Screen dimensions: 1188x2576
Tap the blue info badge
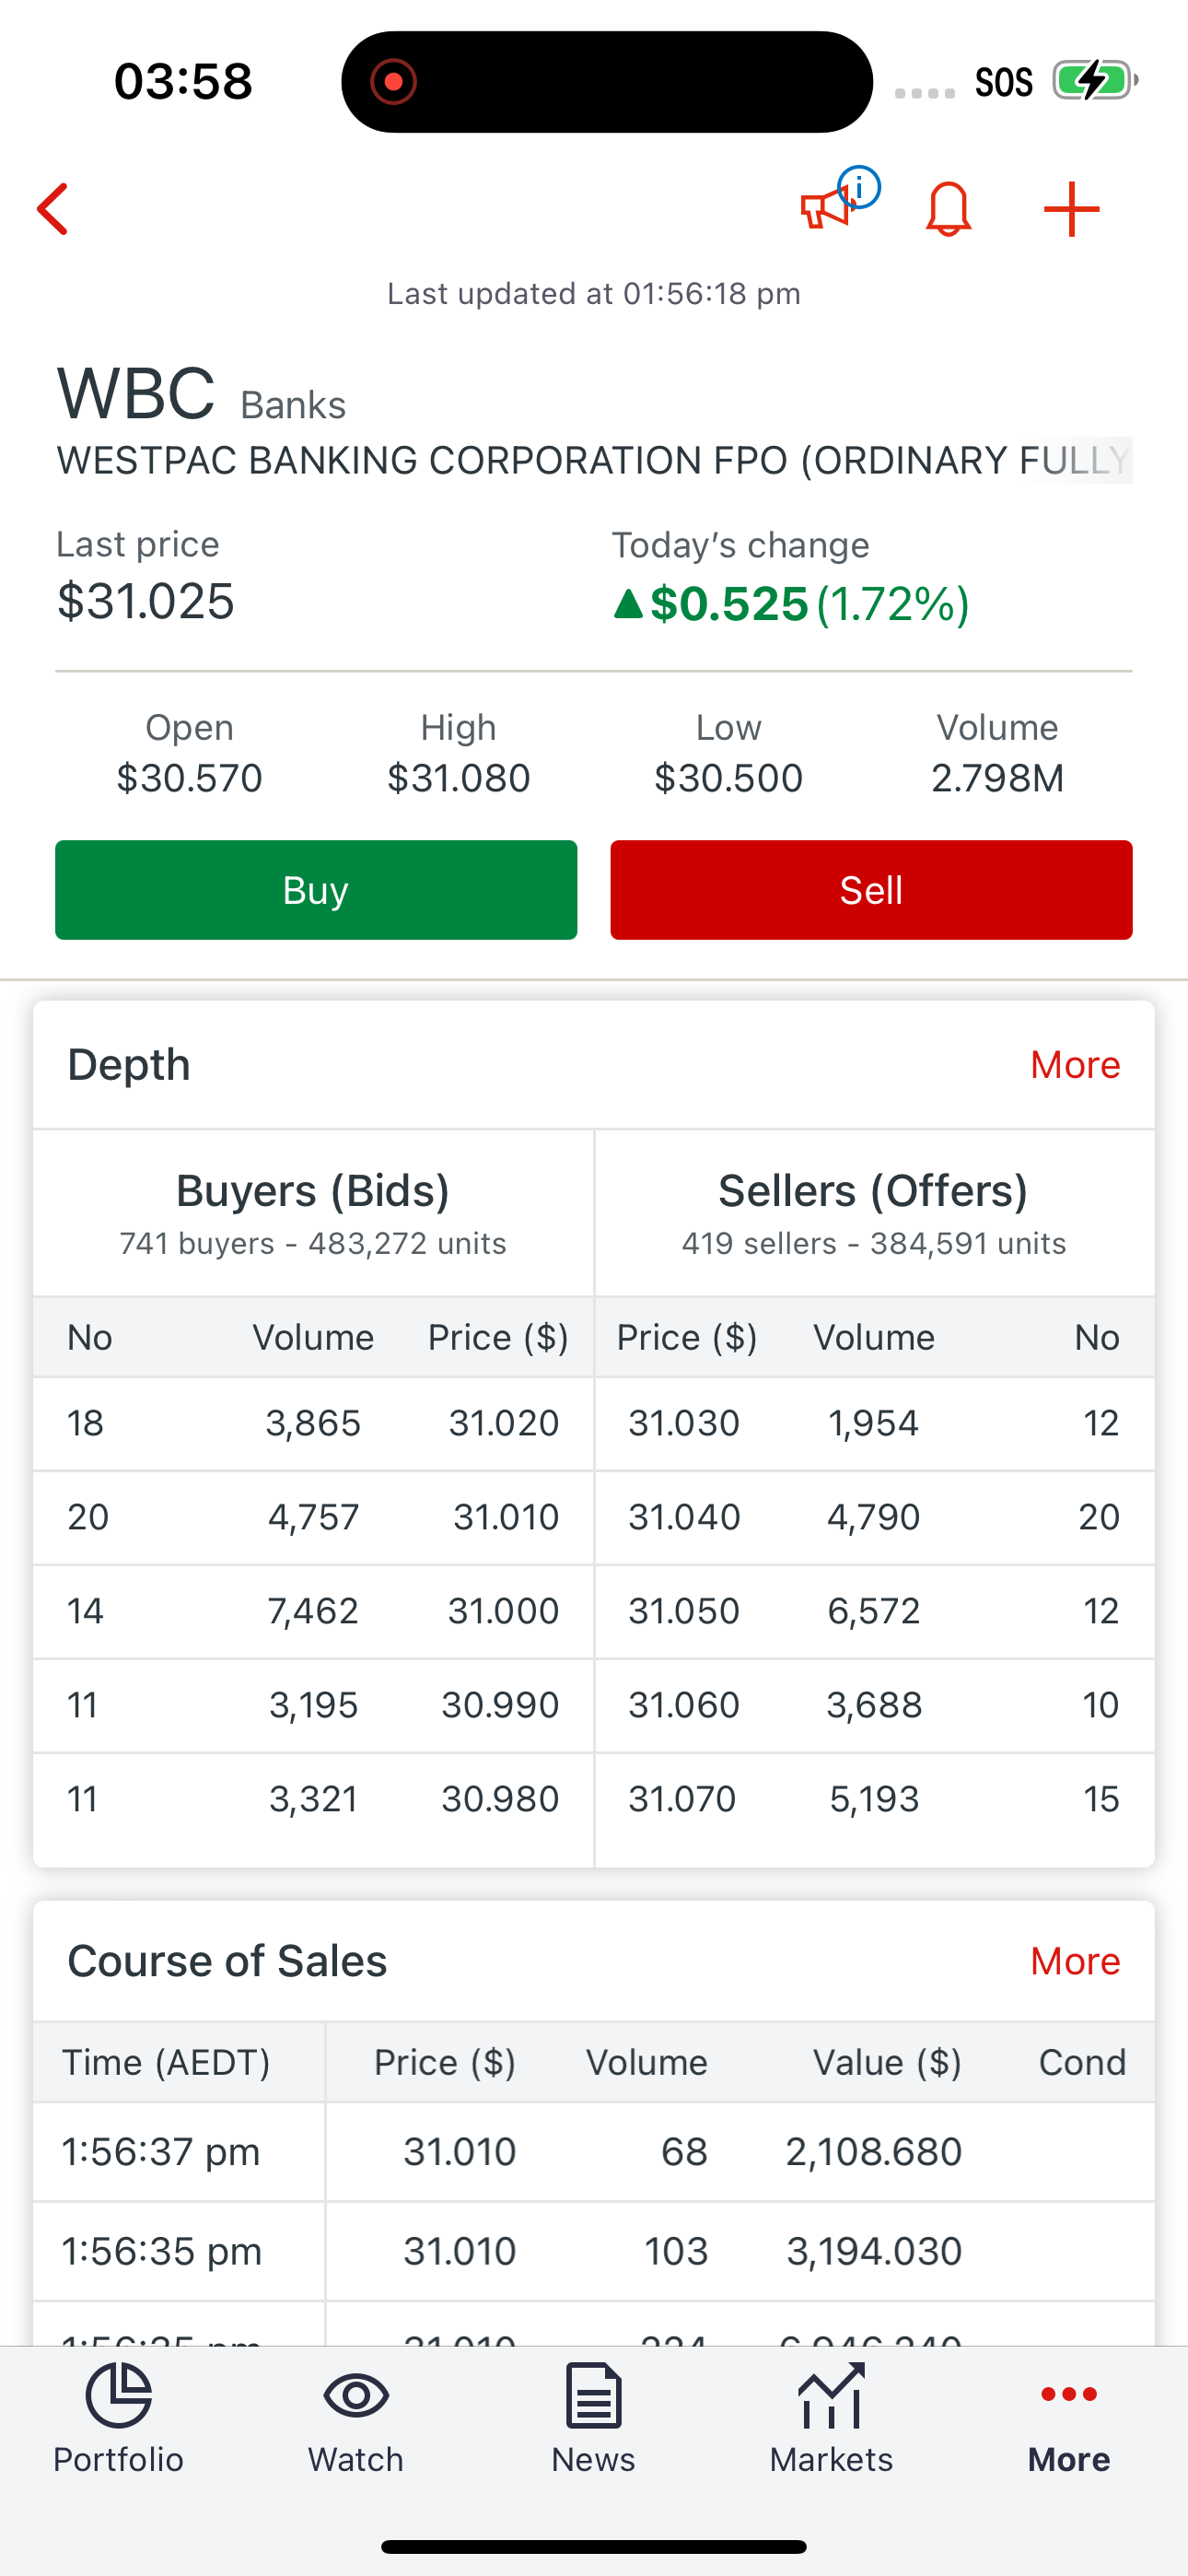point(860,187)
